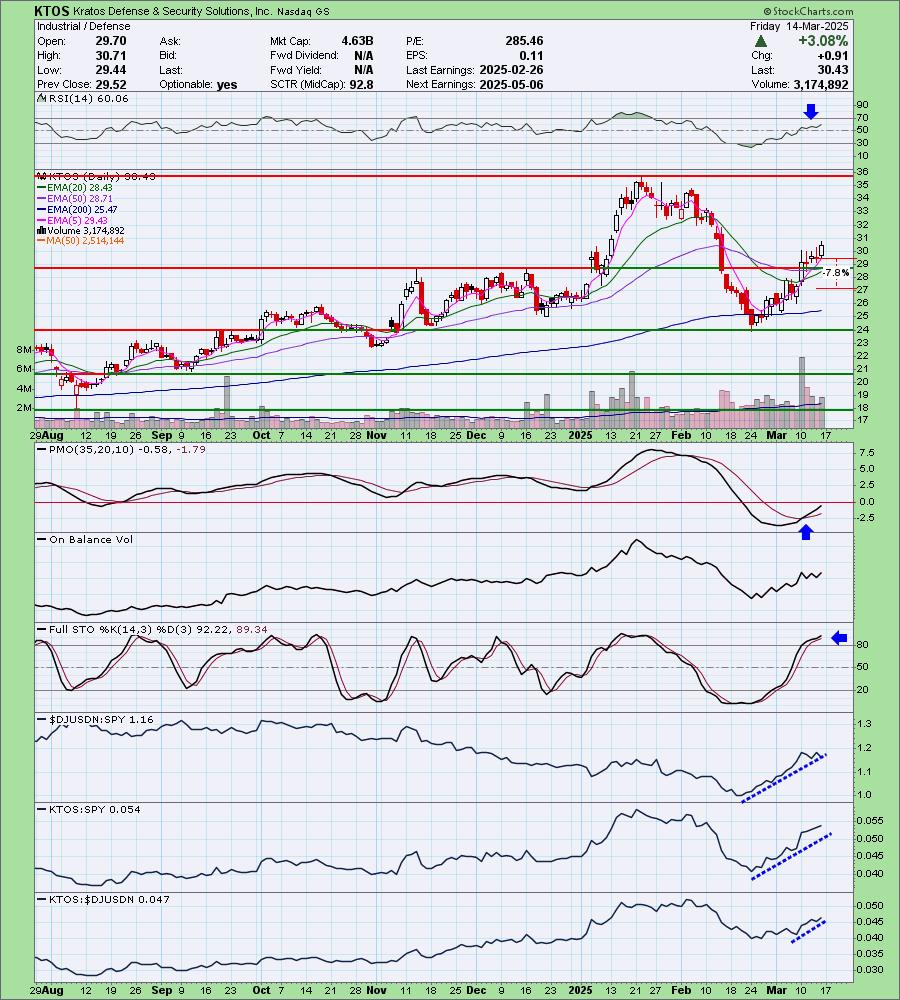Viewport: 900px width, 1000px height.
Task: Click the Open value 29.70
Action: click(x=111, y=41)
